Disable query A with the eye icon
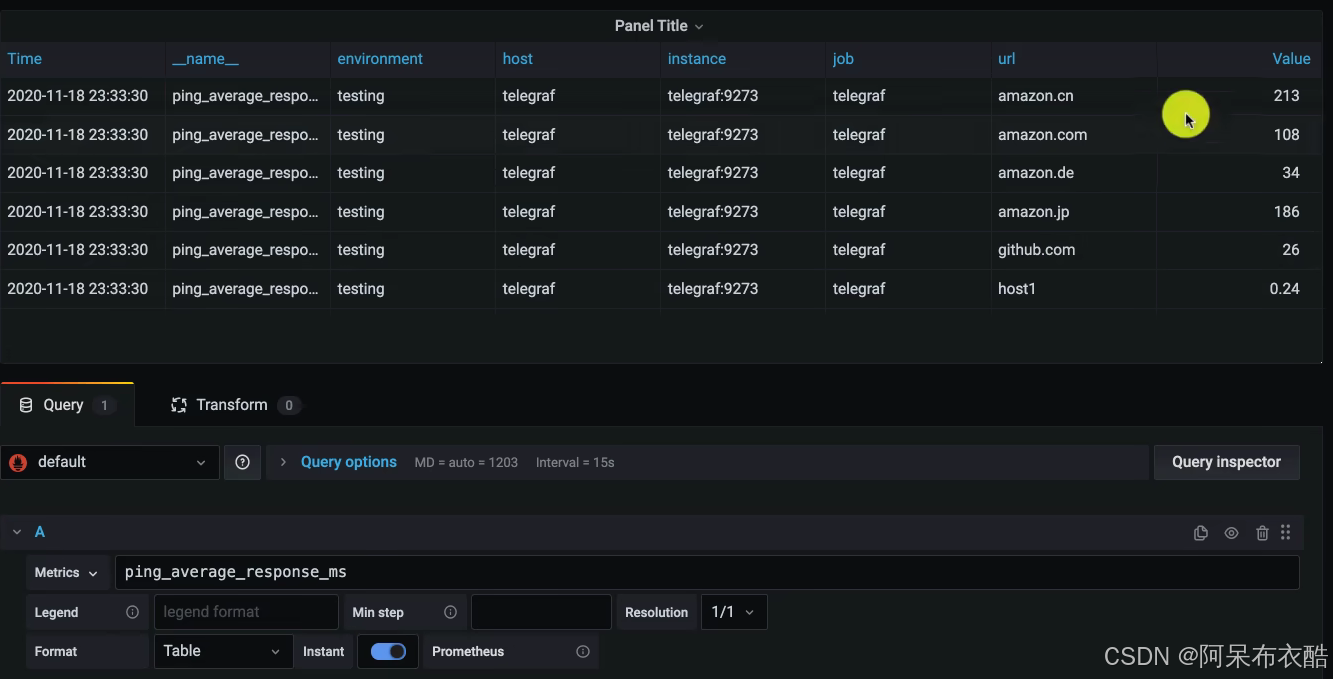 coord(1231,532)
